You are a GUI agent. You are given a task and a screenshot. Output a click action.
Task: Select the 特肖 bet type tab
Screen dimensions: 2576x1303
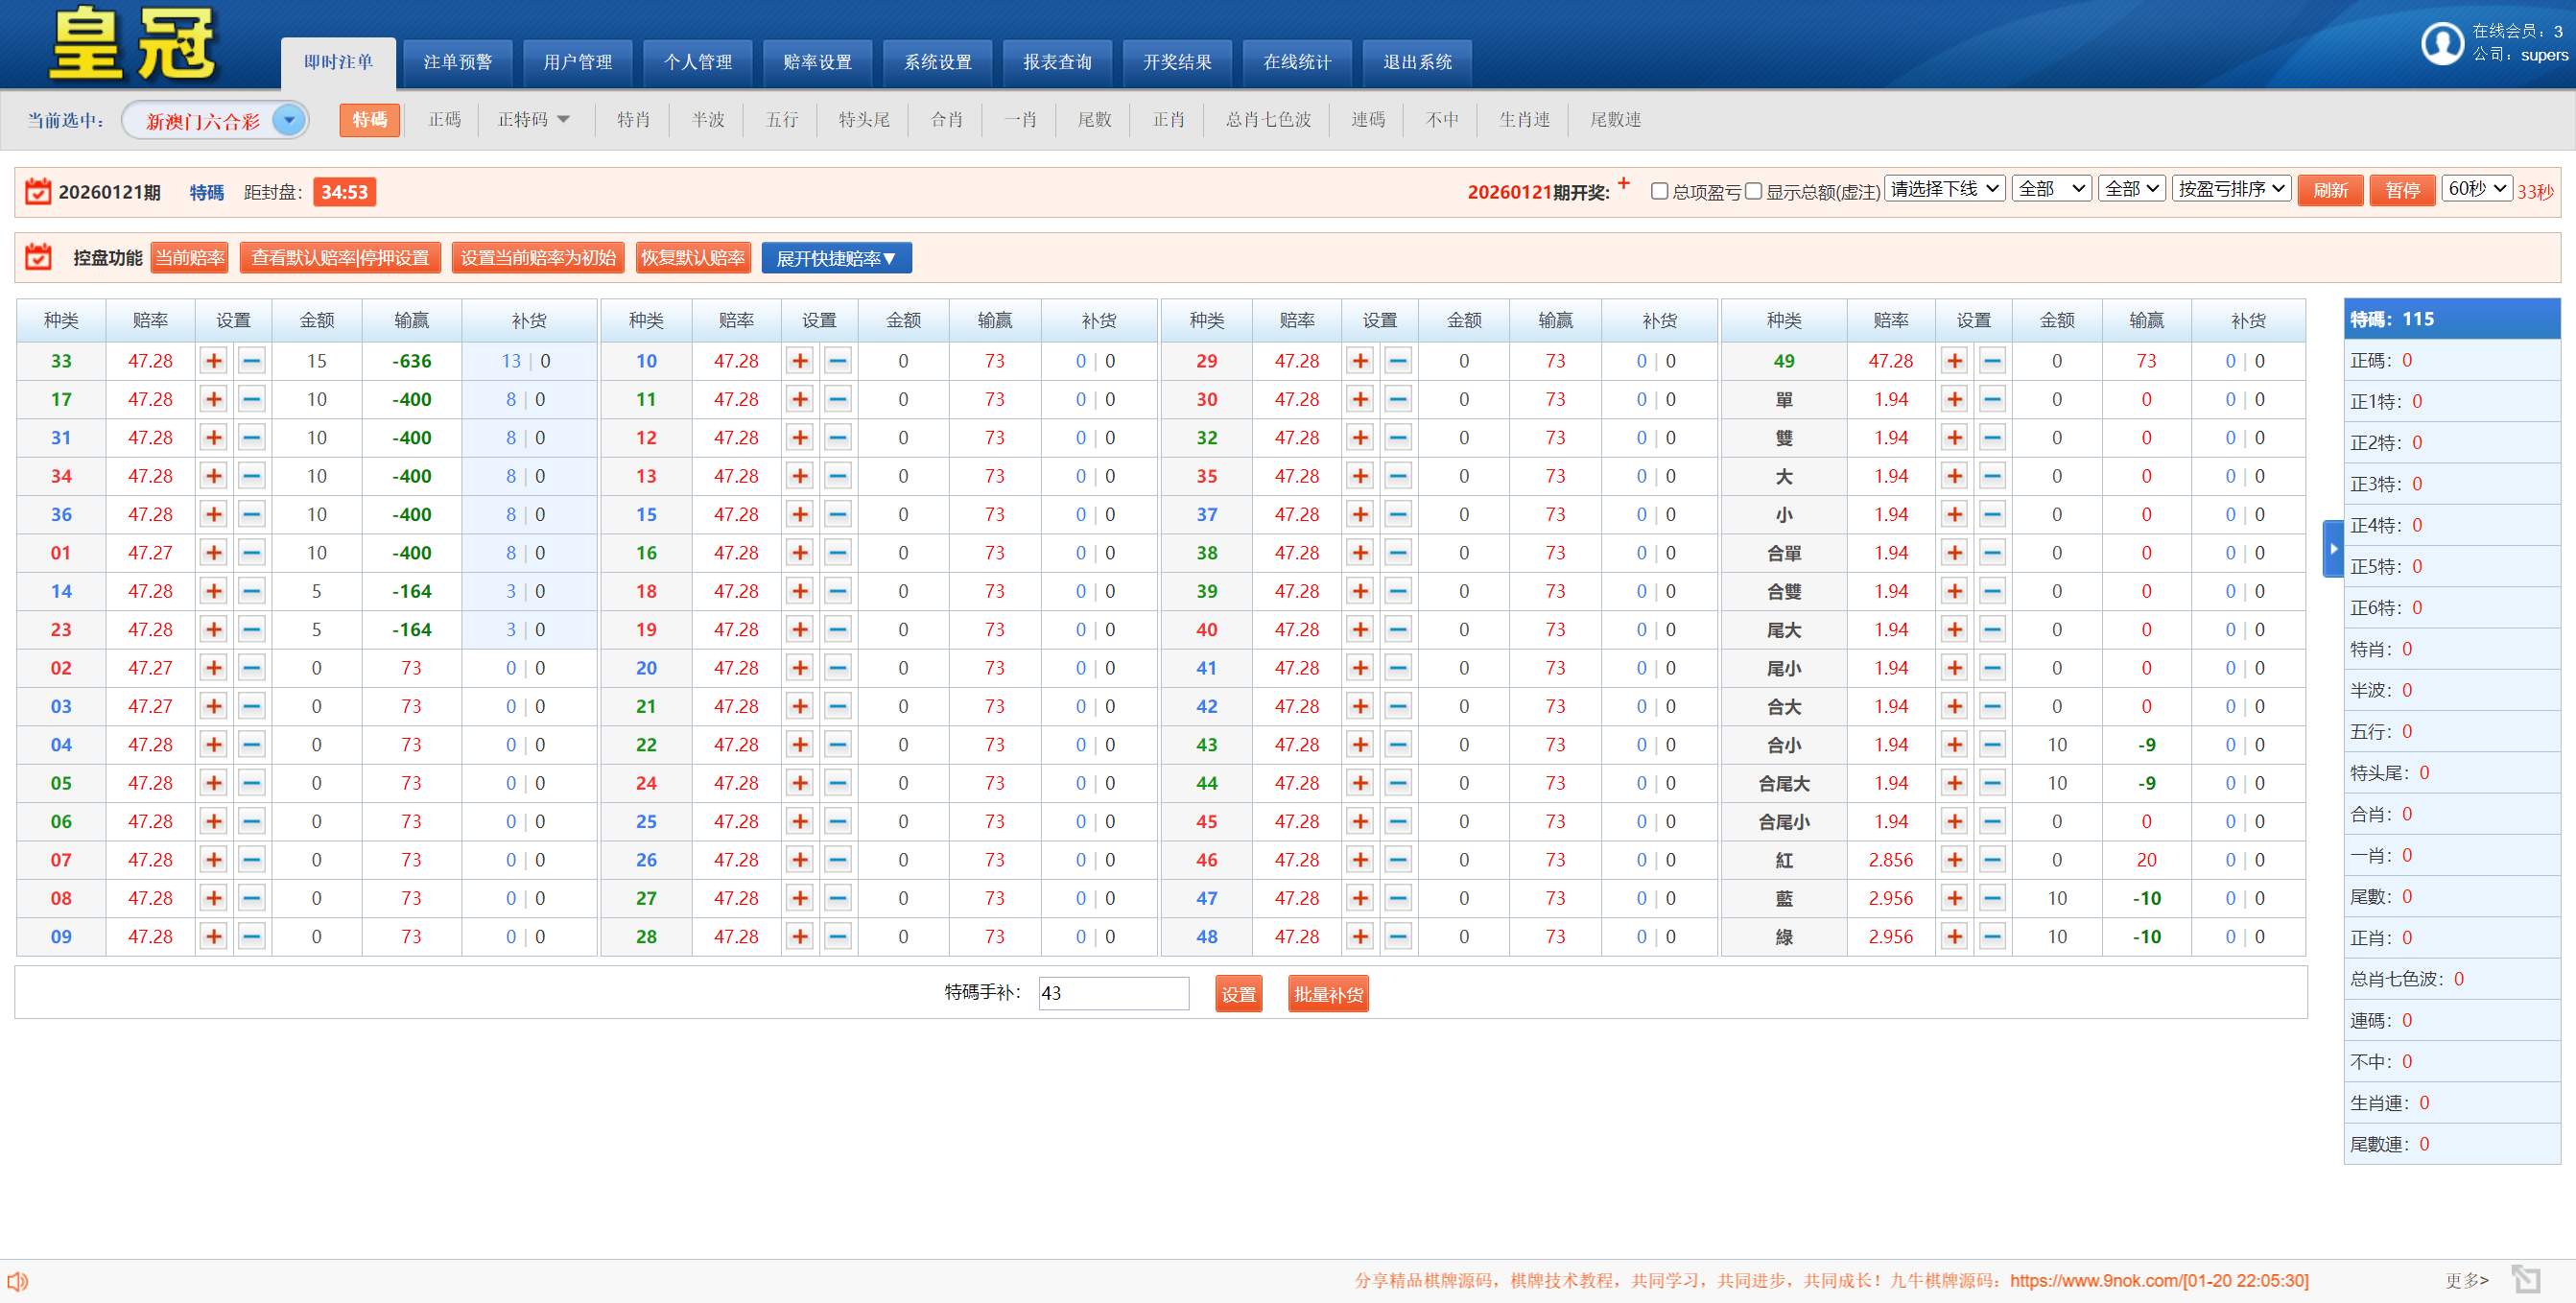[x=633, y=120]
